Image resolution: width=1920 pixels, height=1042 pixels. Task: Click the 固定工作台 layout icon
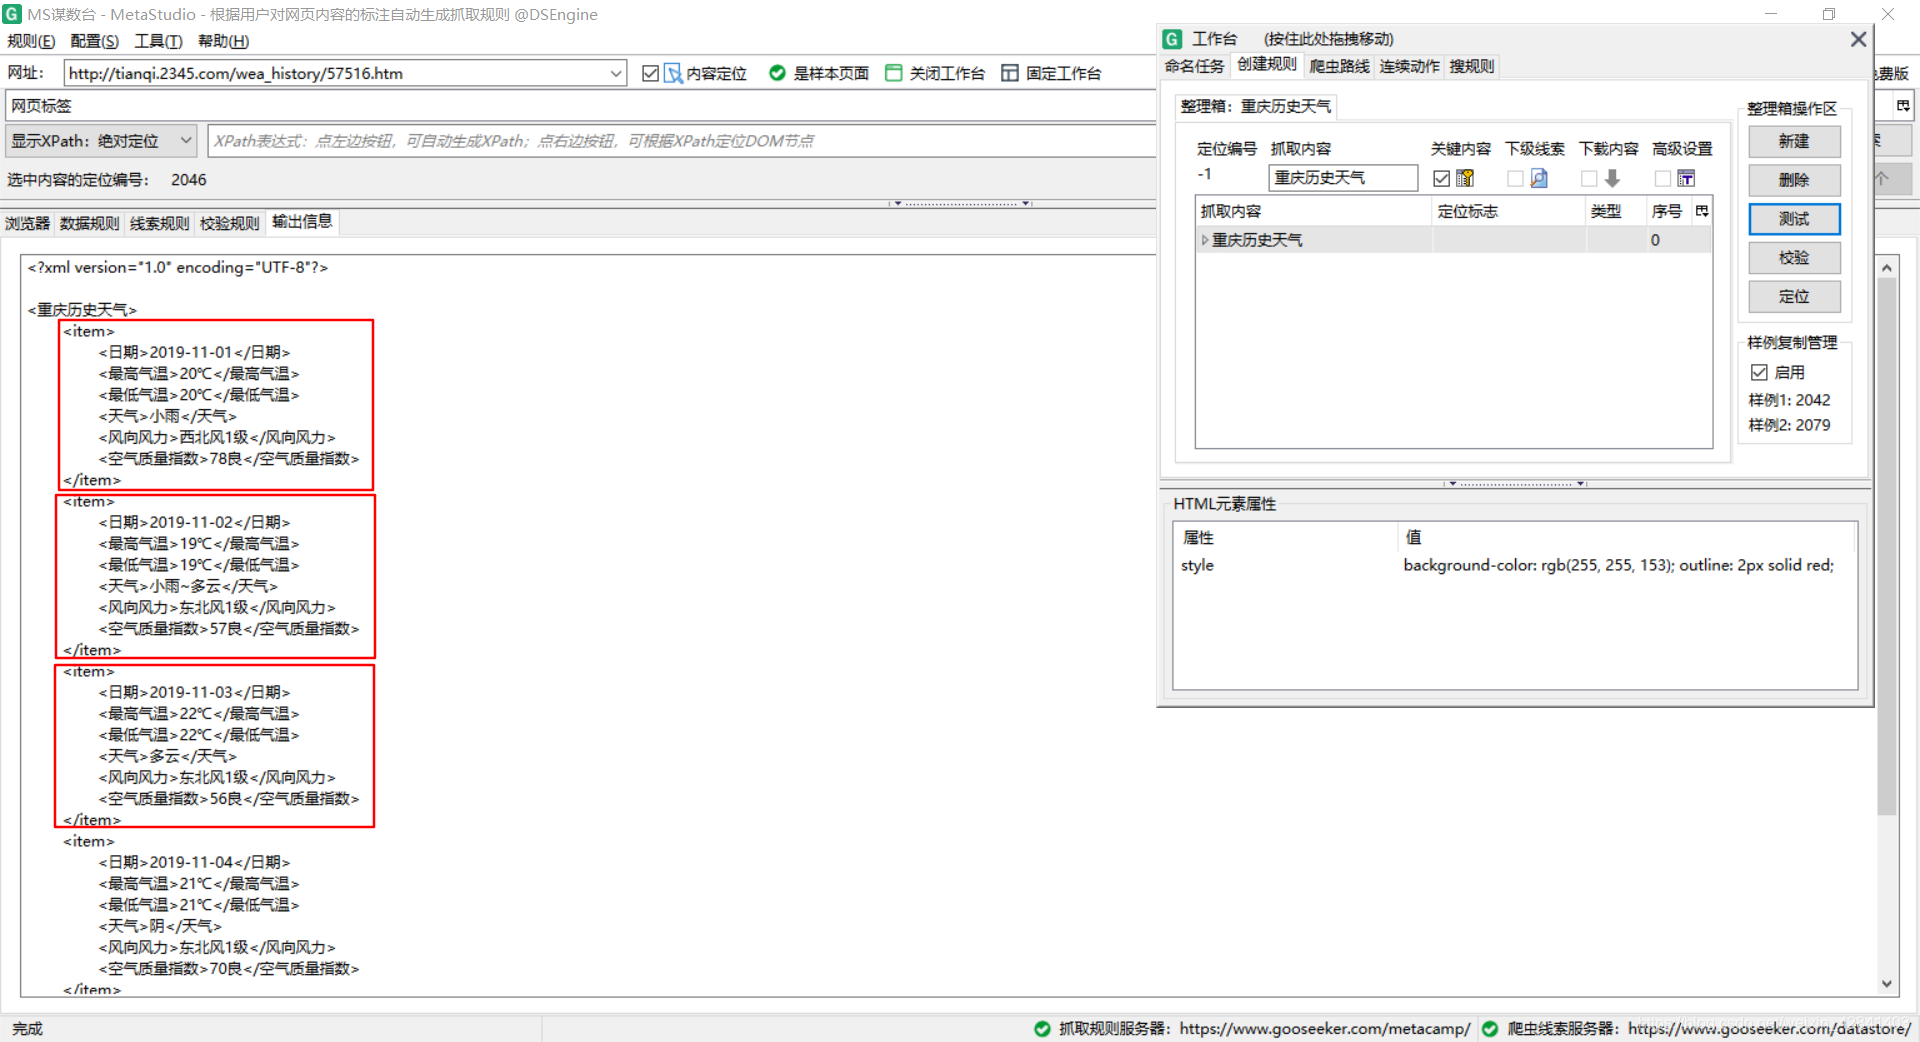1010,73
